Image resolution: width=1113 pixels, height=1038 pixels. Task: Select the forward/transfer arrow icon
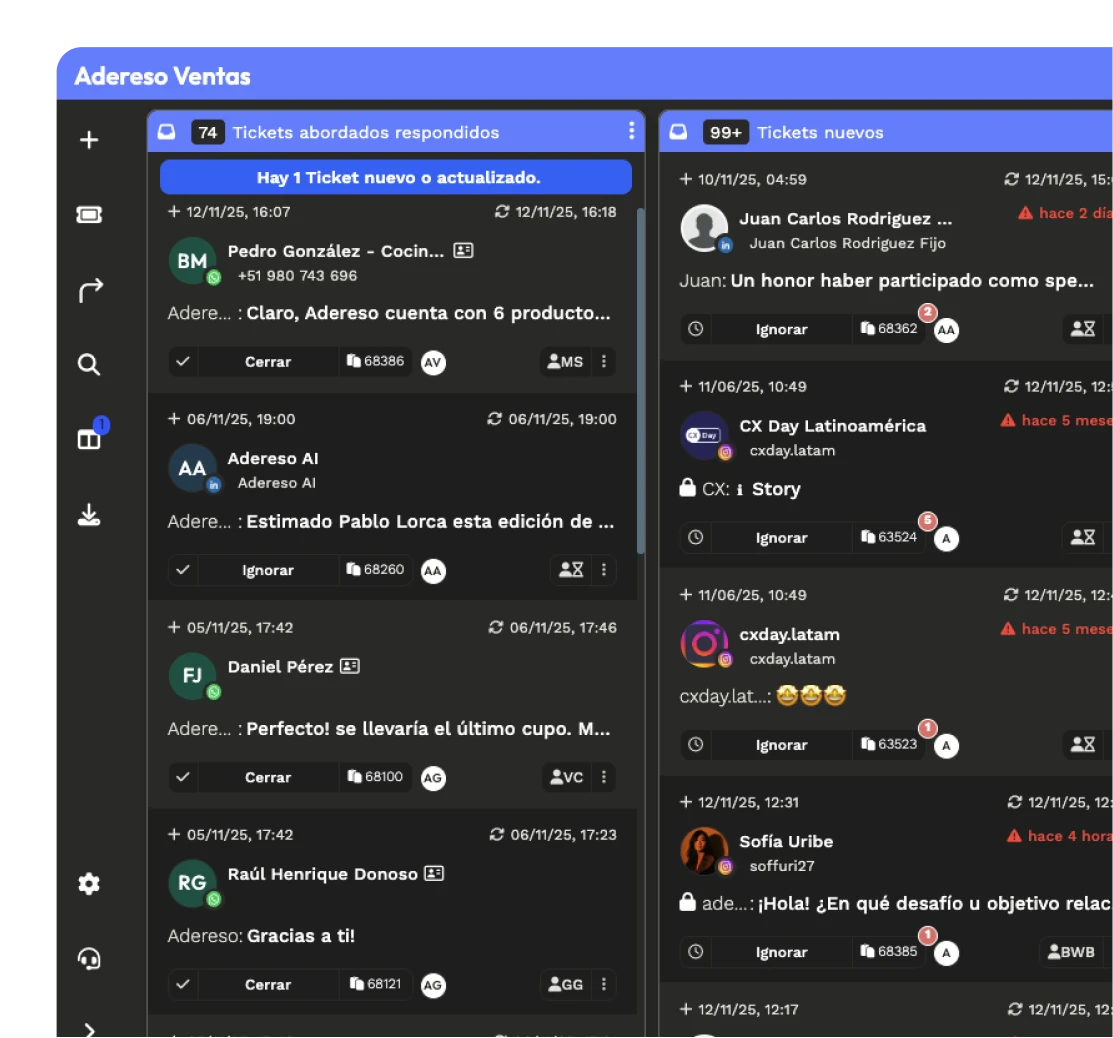tap(88, 289)
